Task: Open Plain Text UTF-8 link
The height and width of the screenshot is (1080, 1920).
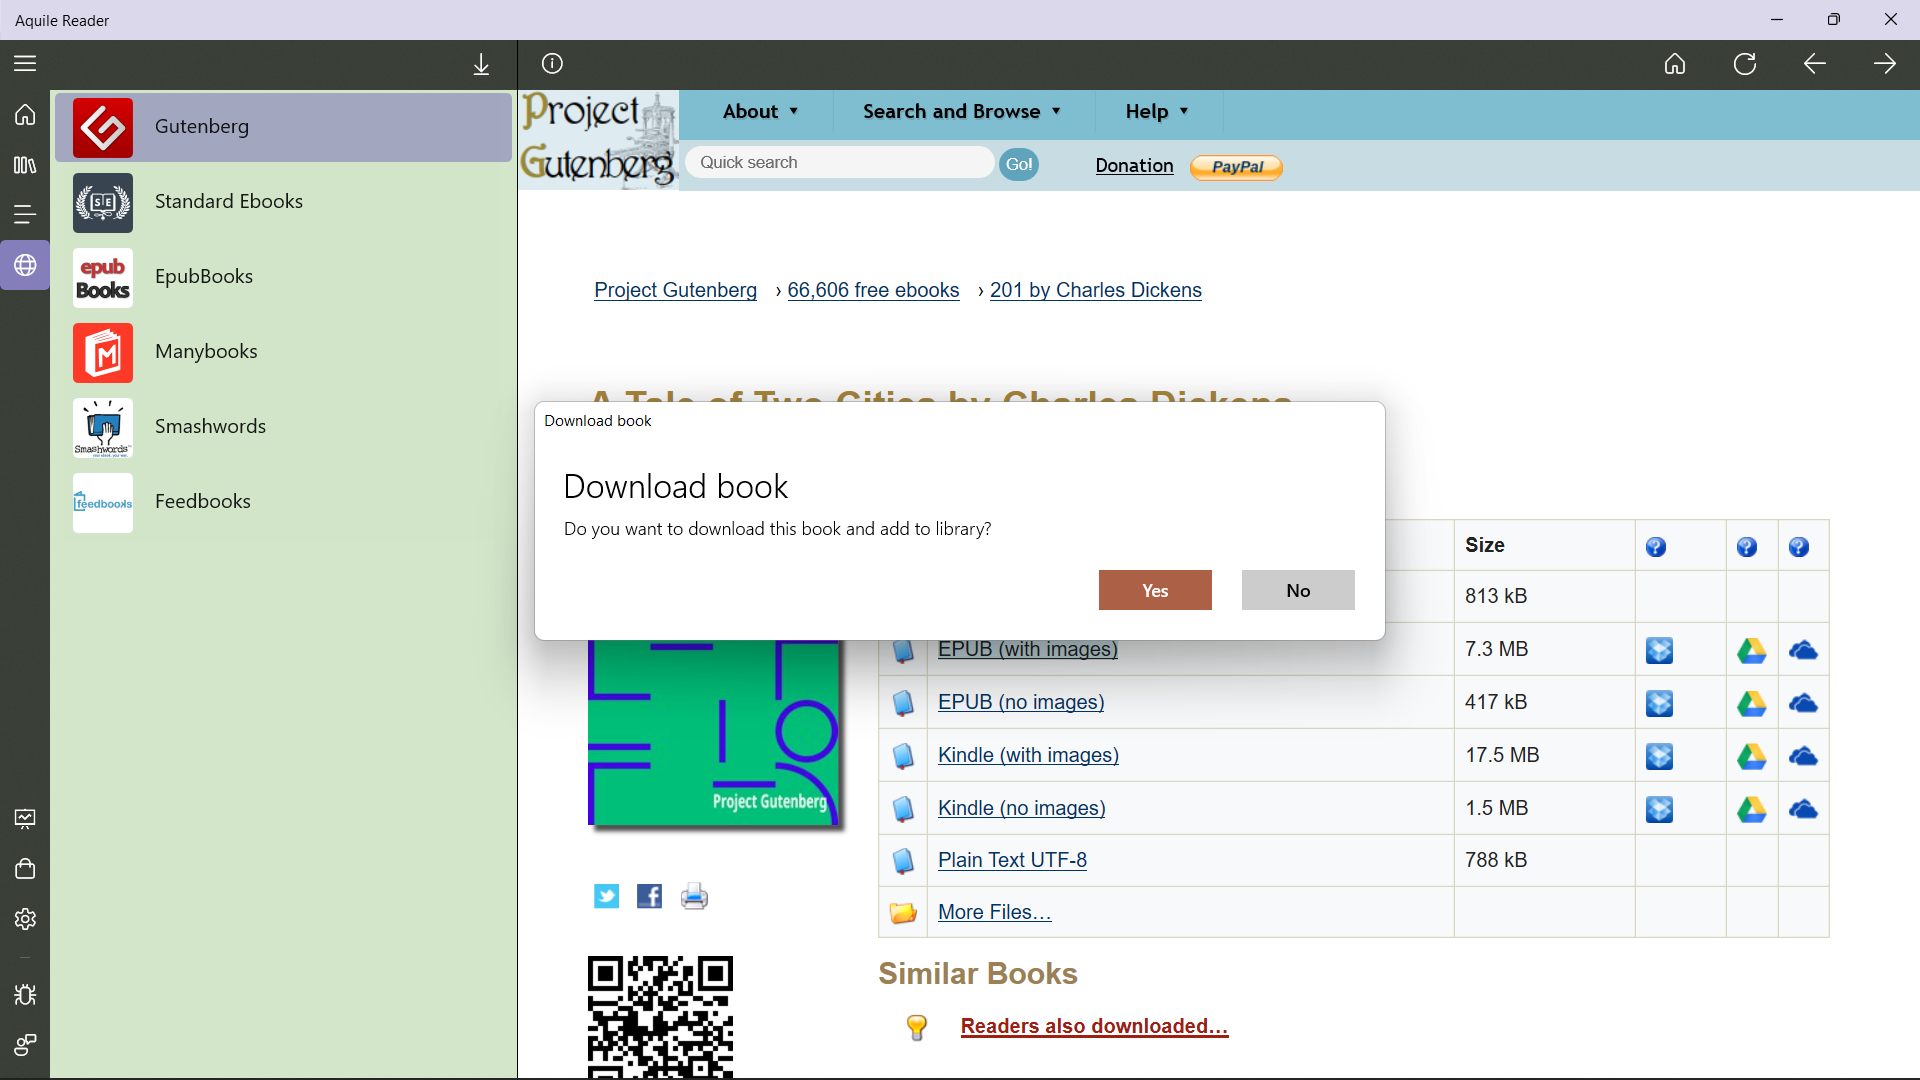Action: pyautogui.click(x=1012, y=860)
